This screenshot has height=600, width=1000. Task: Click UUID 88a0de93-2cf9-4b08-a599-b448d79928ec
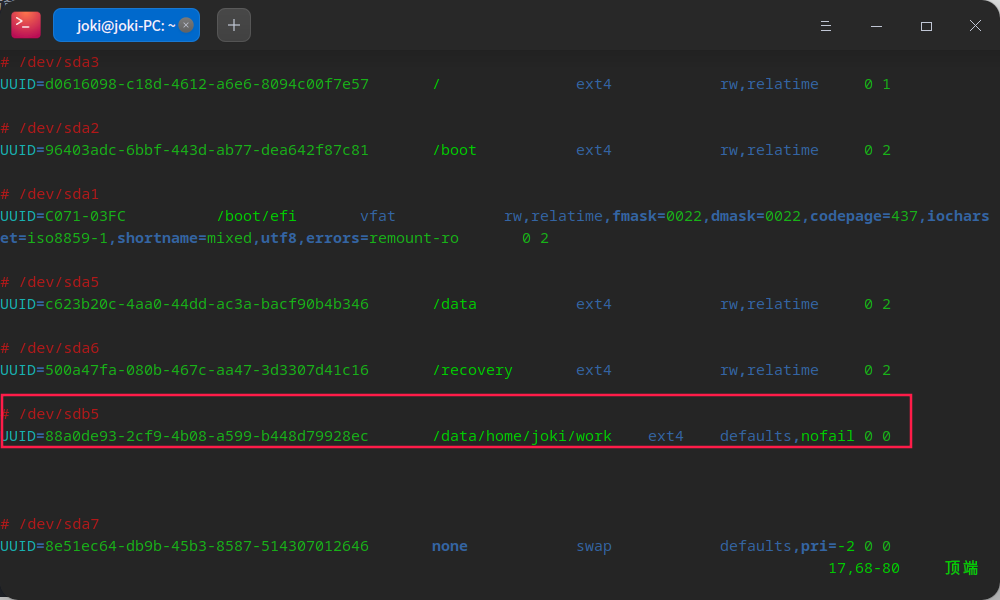(x=207, y=436)
